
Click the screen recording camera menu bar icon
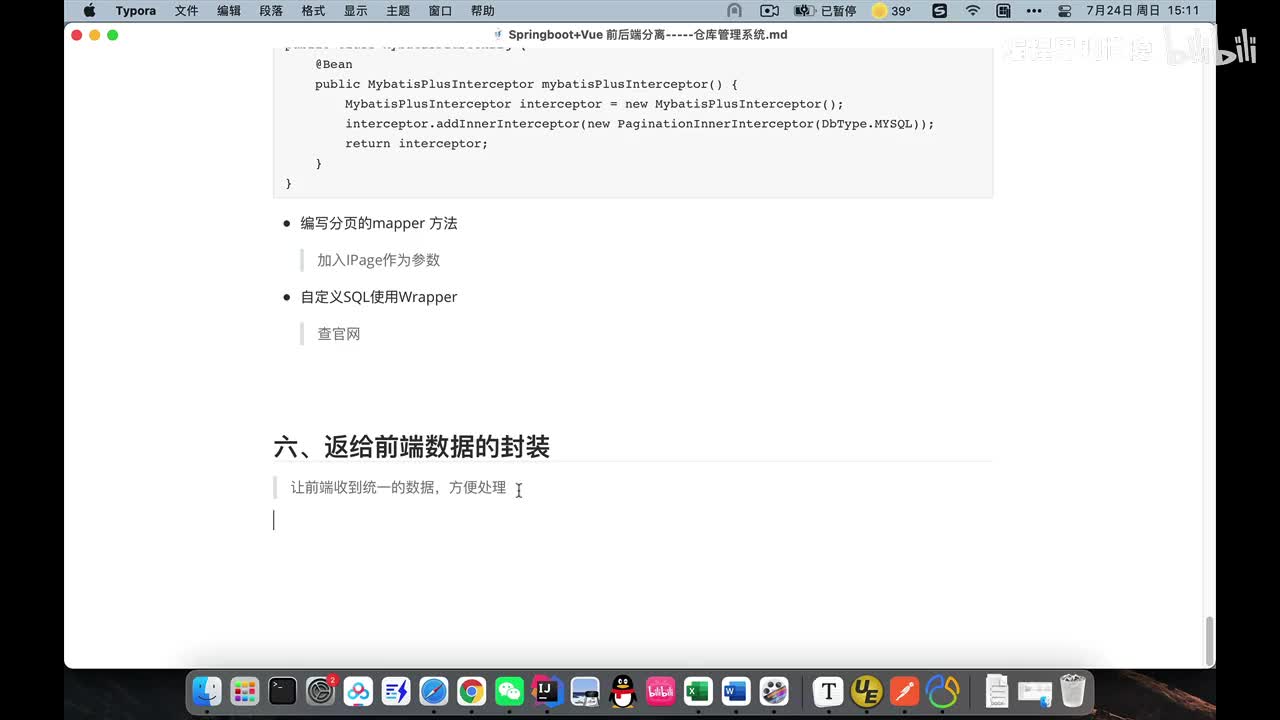[769, 11]
